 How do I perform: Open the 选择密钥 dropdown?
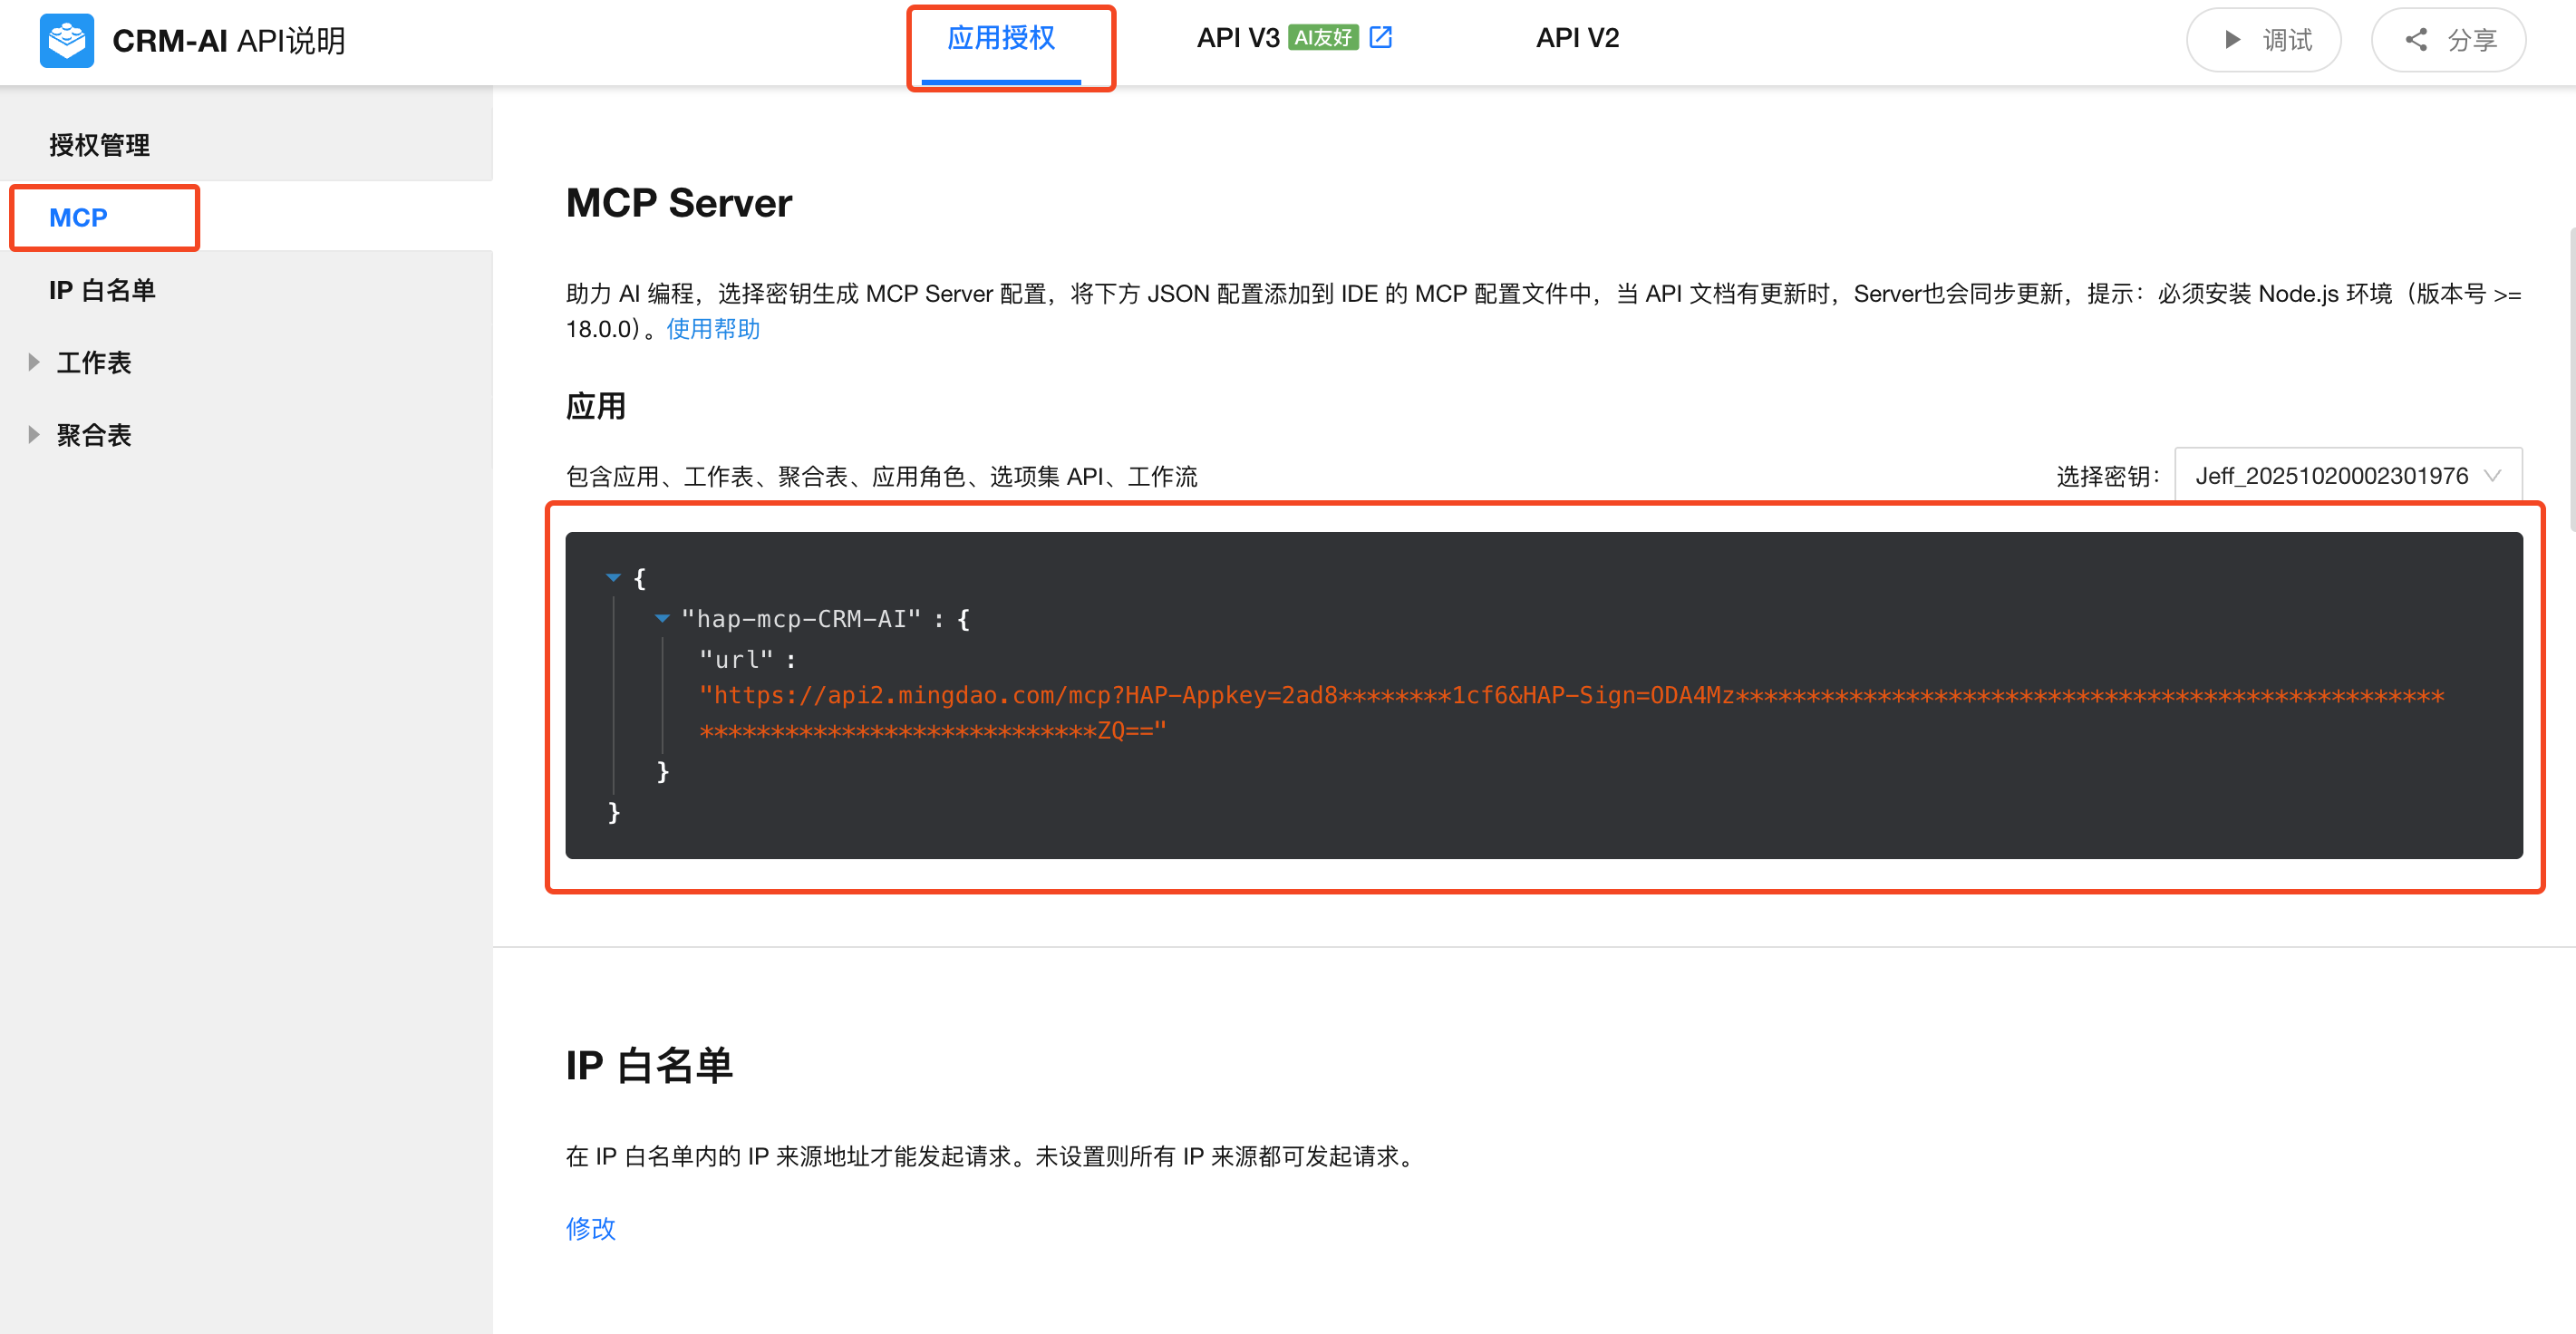point(2346,476)
